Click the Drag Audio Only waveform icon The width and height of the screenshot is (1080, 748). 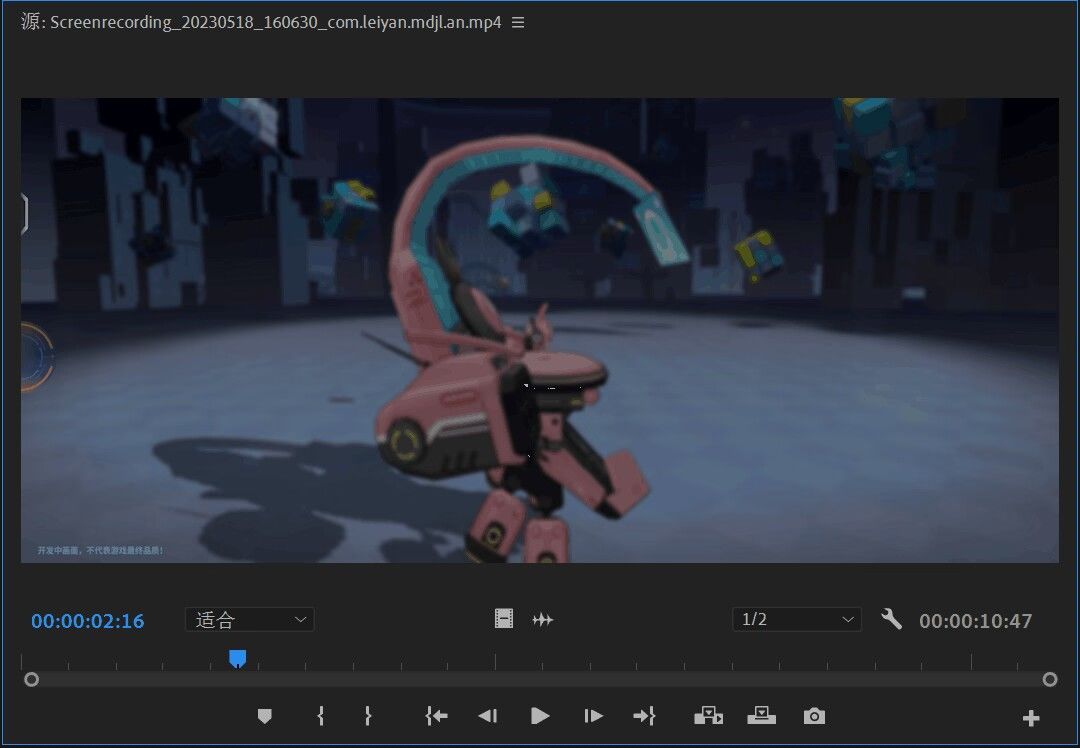tap(543, 620)
